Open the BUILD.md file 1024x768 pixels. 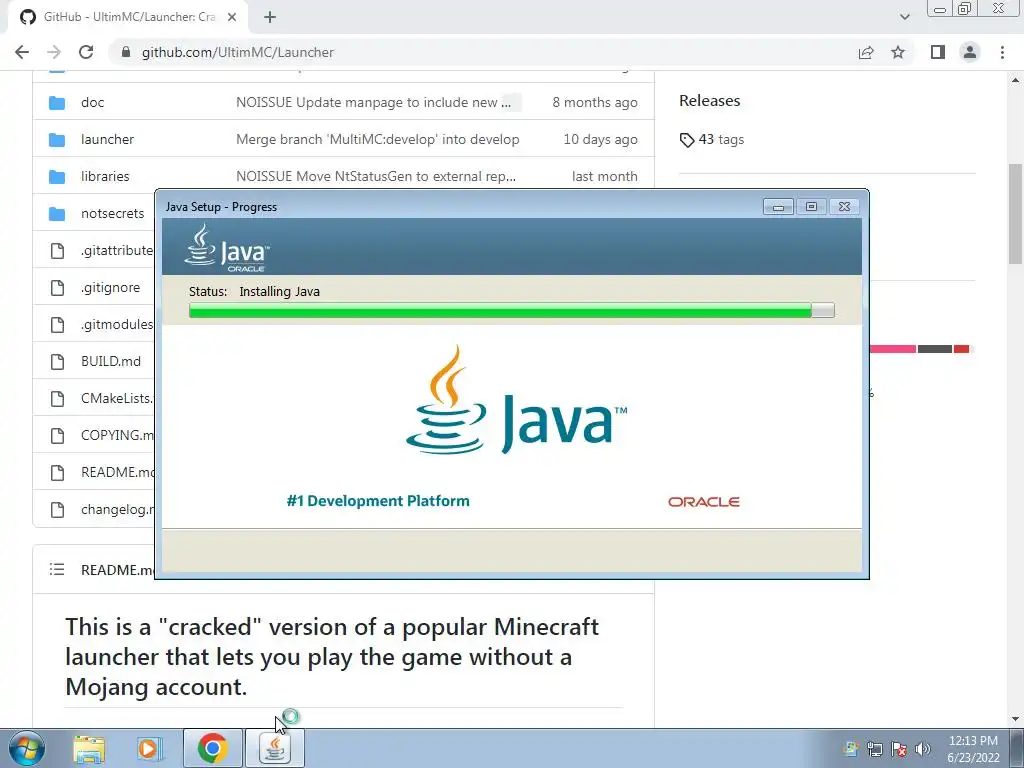(111, 361)
